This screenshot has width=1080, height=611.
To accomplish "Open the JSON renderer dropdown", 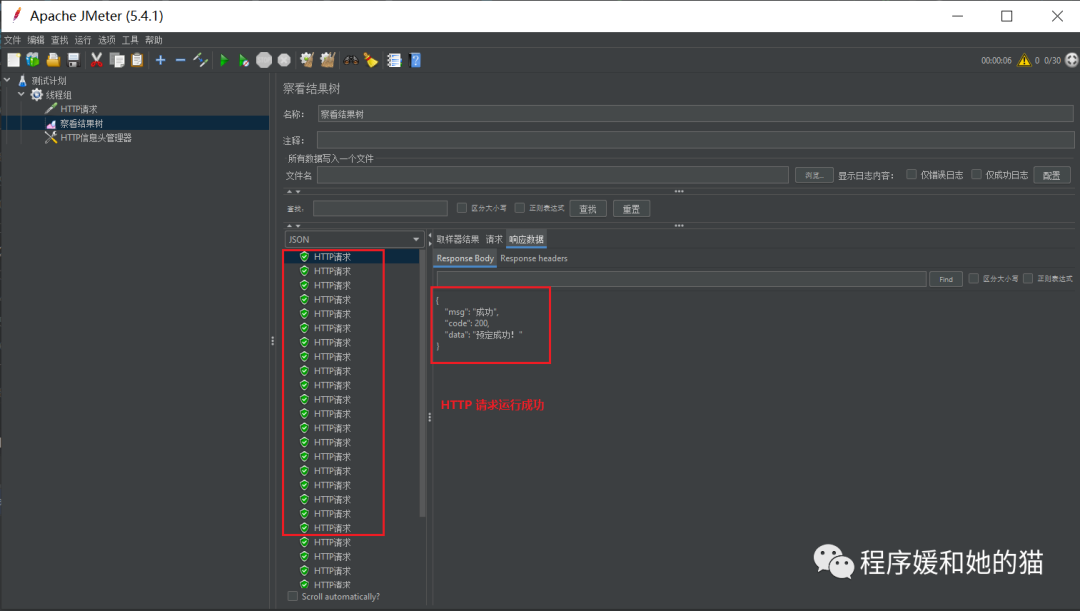I will pyautogui.click(x=353, y=239).
